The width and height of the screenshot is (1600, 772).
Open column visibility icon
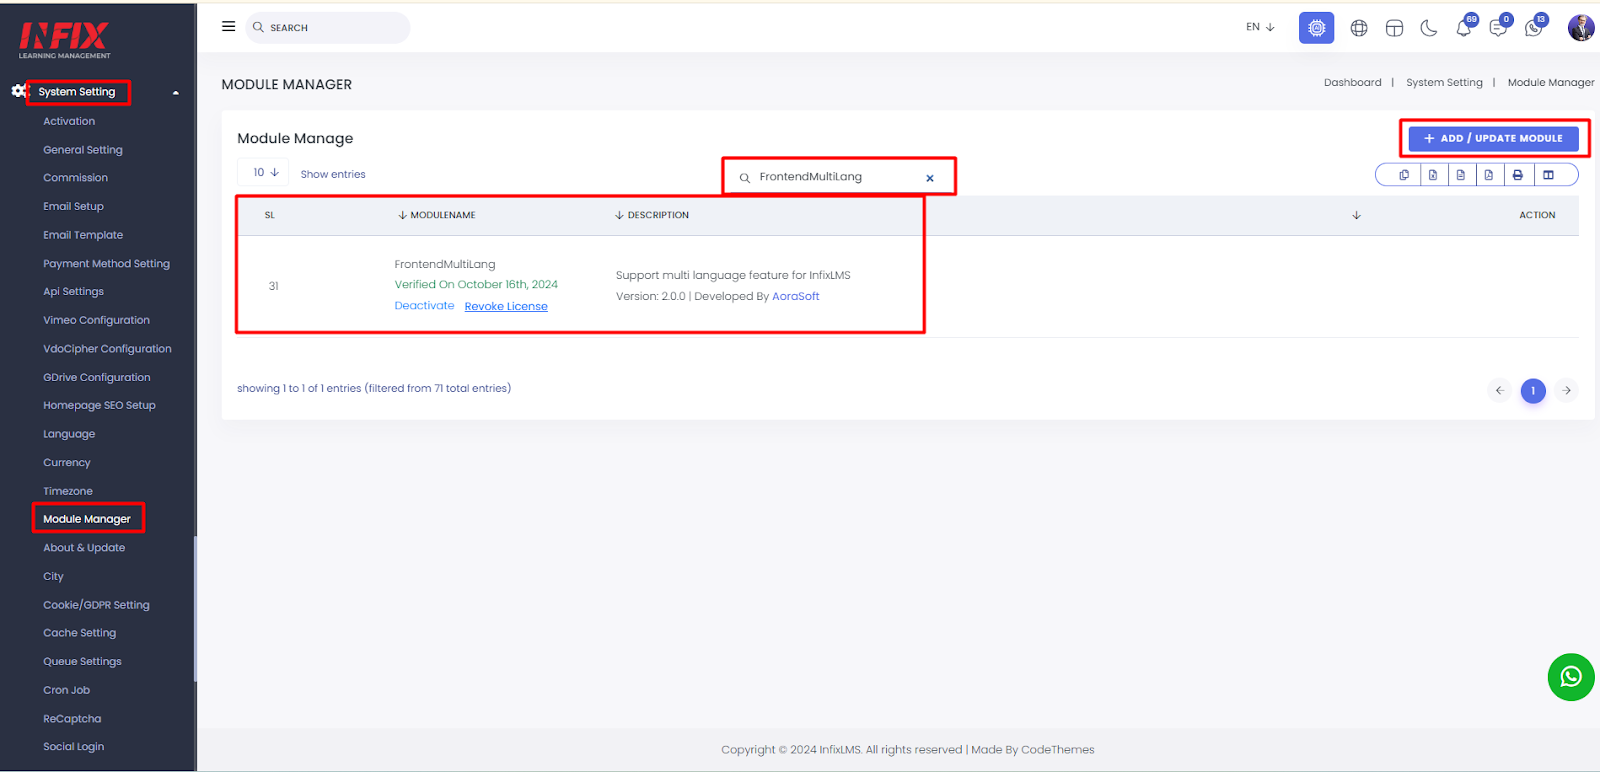point(1548,175)
